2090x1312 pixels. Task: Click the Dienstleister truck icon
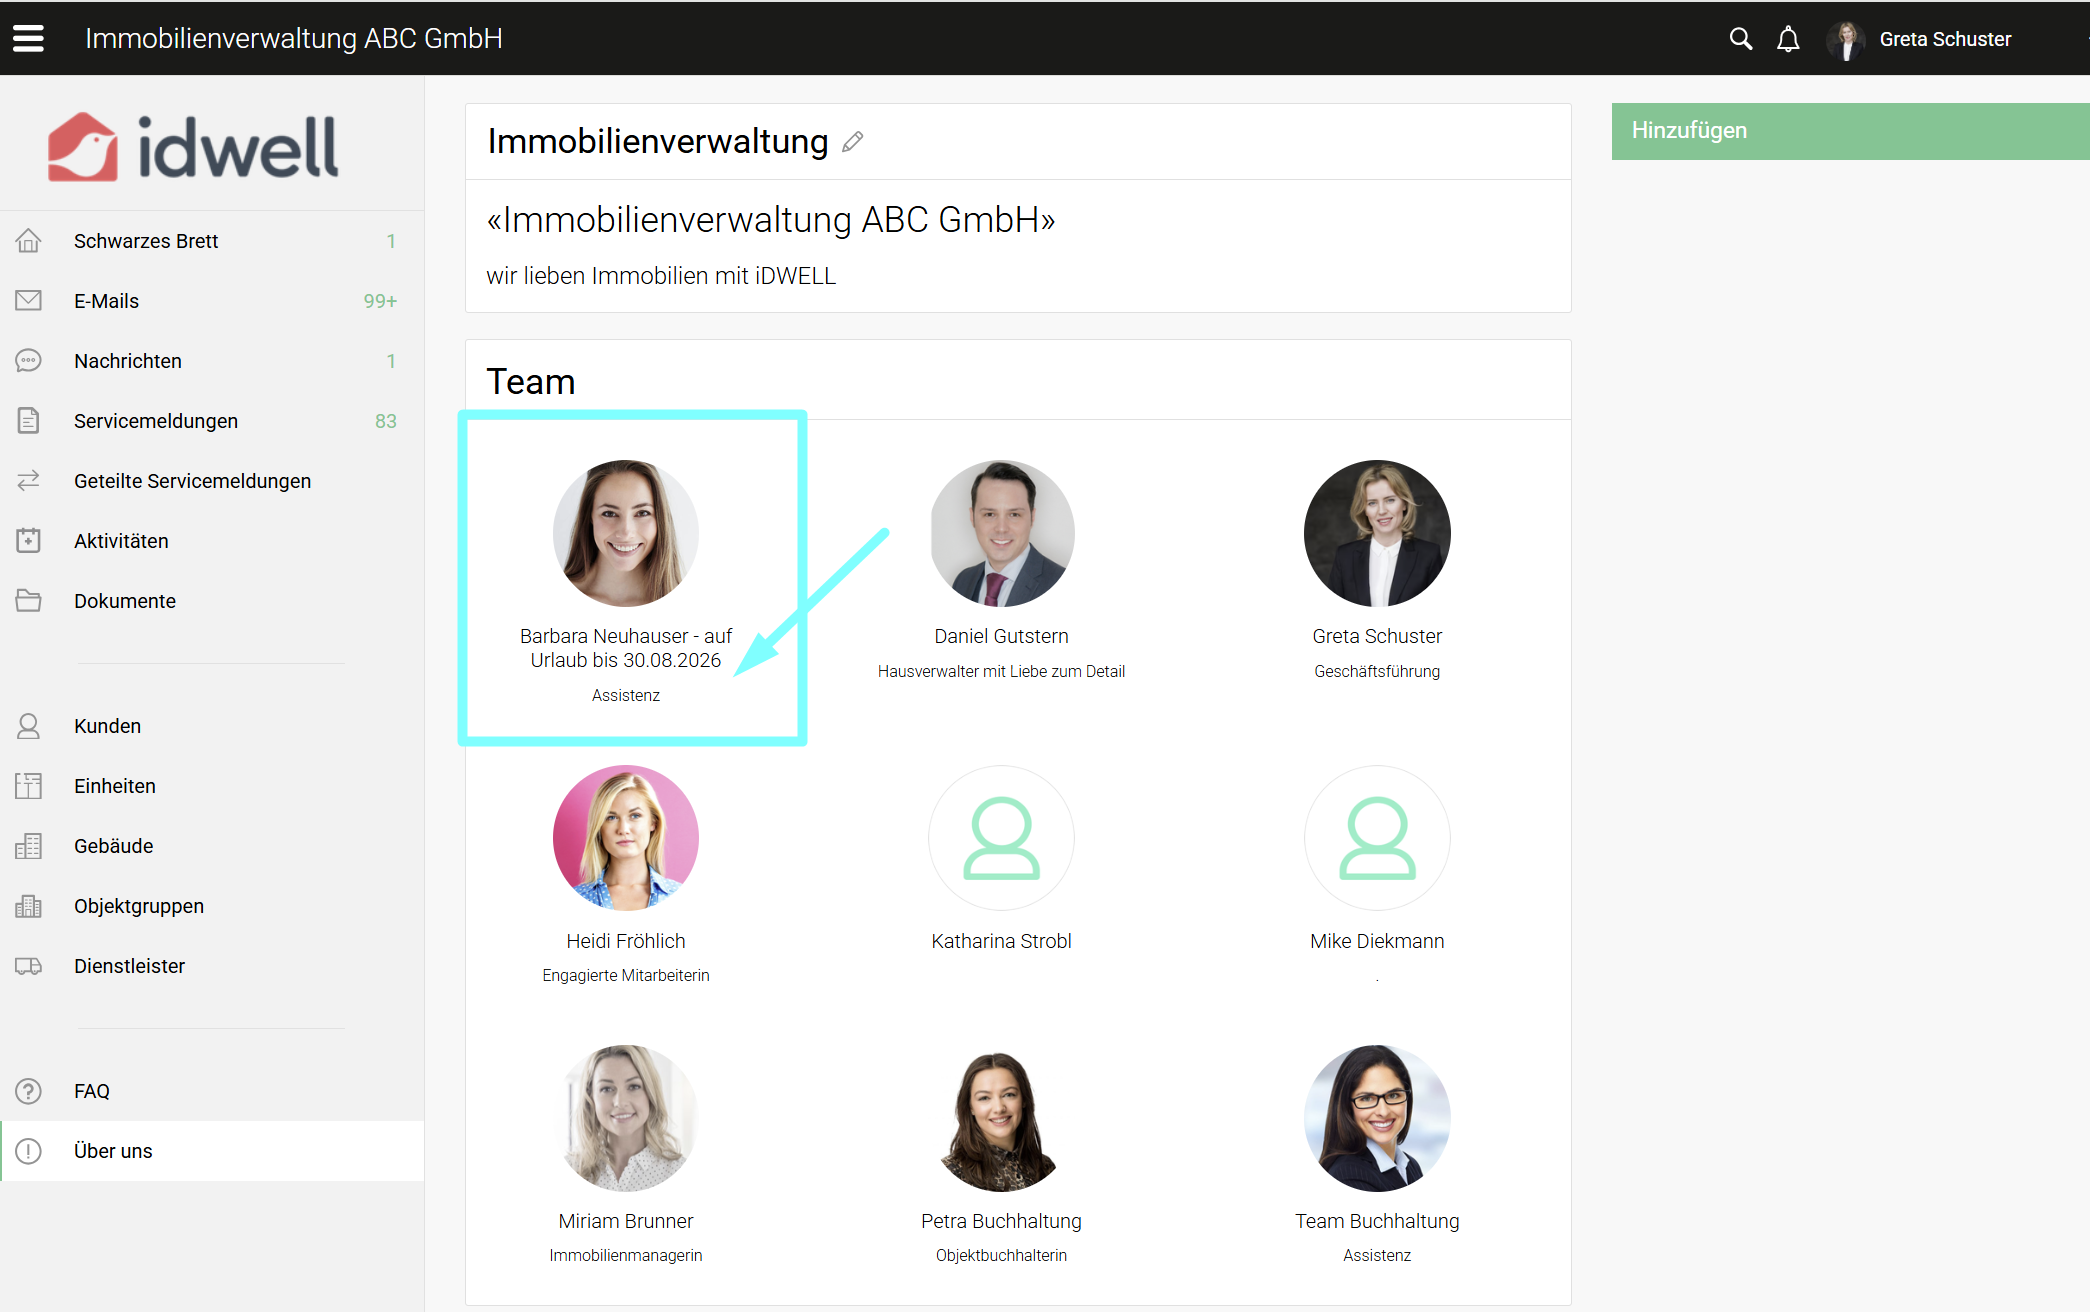click(29, 966)
